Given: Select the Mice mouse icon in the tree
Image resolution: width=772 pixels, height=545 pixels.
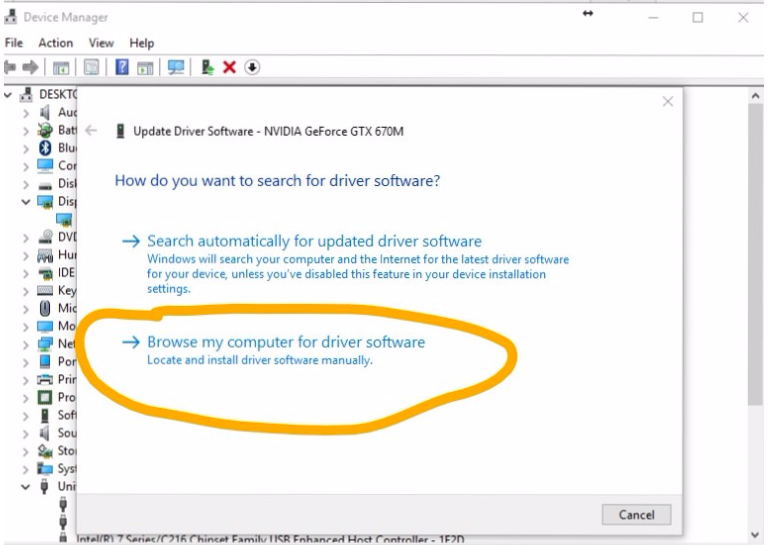Looking at the screenshot, I should [x=45, y=308].
